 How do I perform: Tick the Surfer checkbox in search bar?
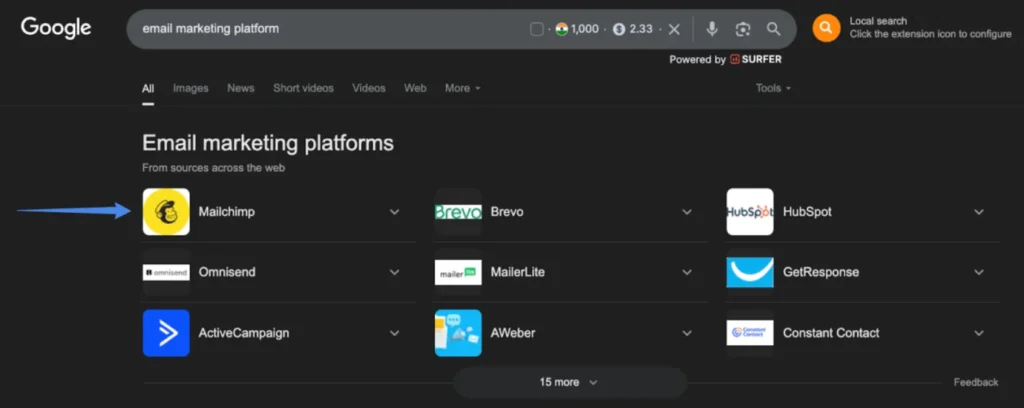point(536,29)
